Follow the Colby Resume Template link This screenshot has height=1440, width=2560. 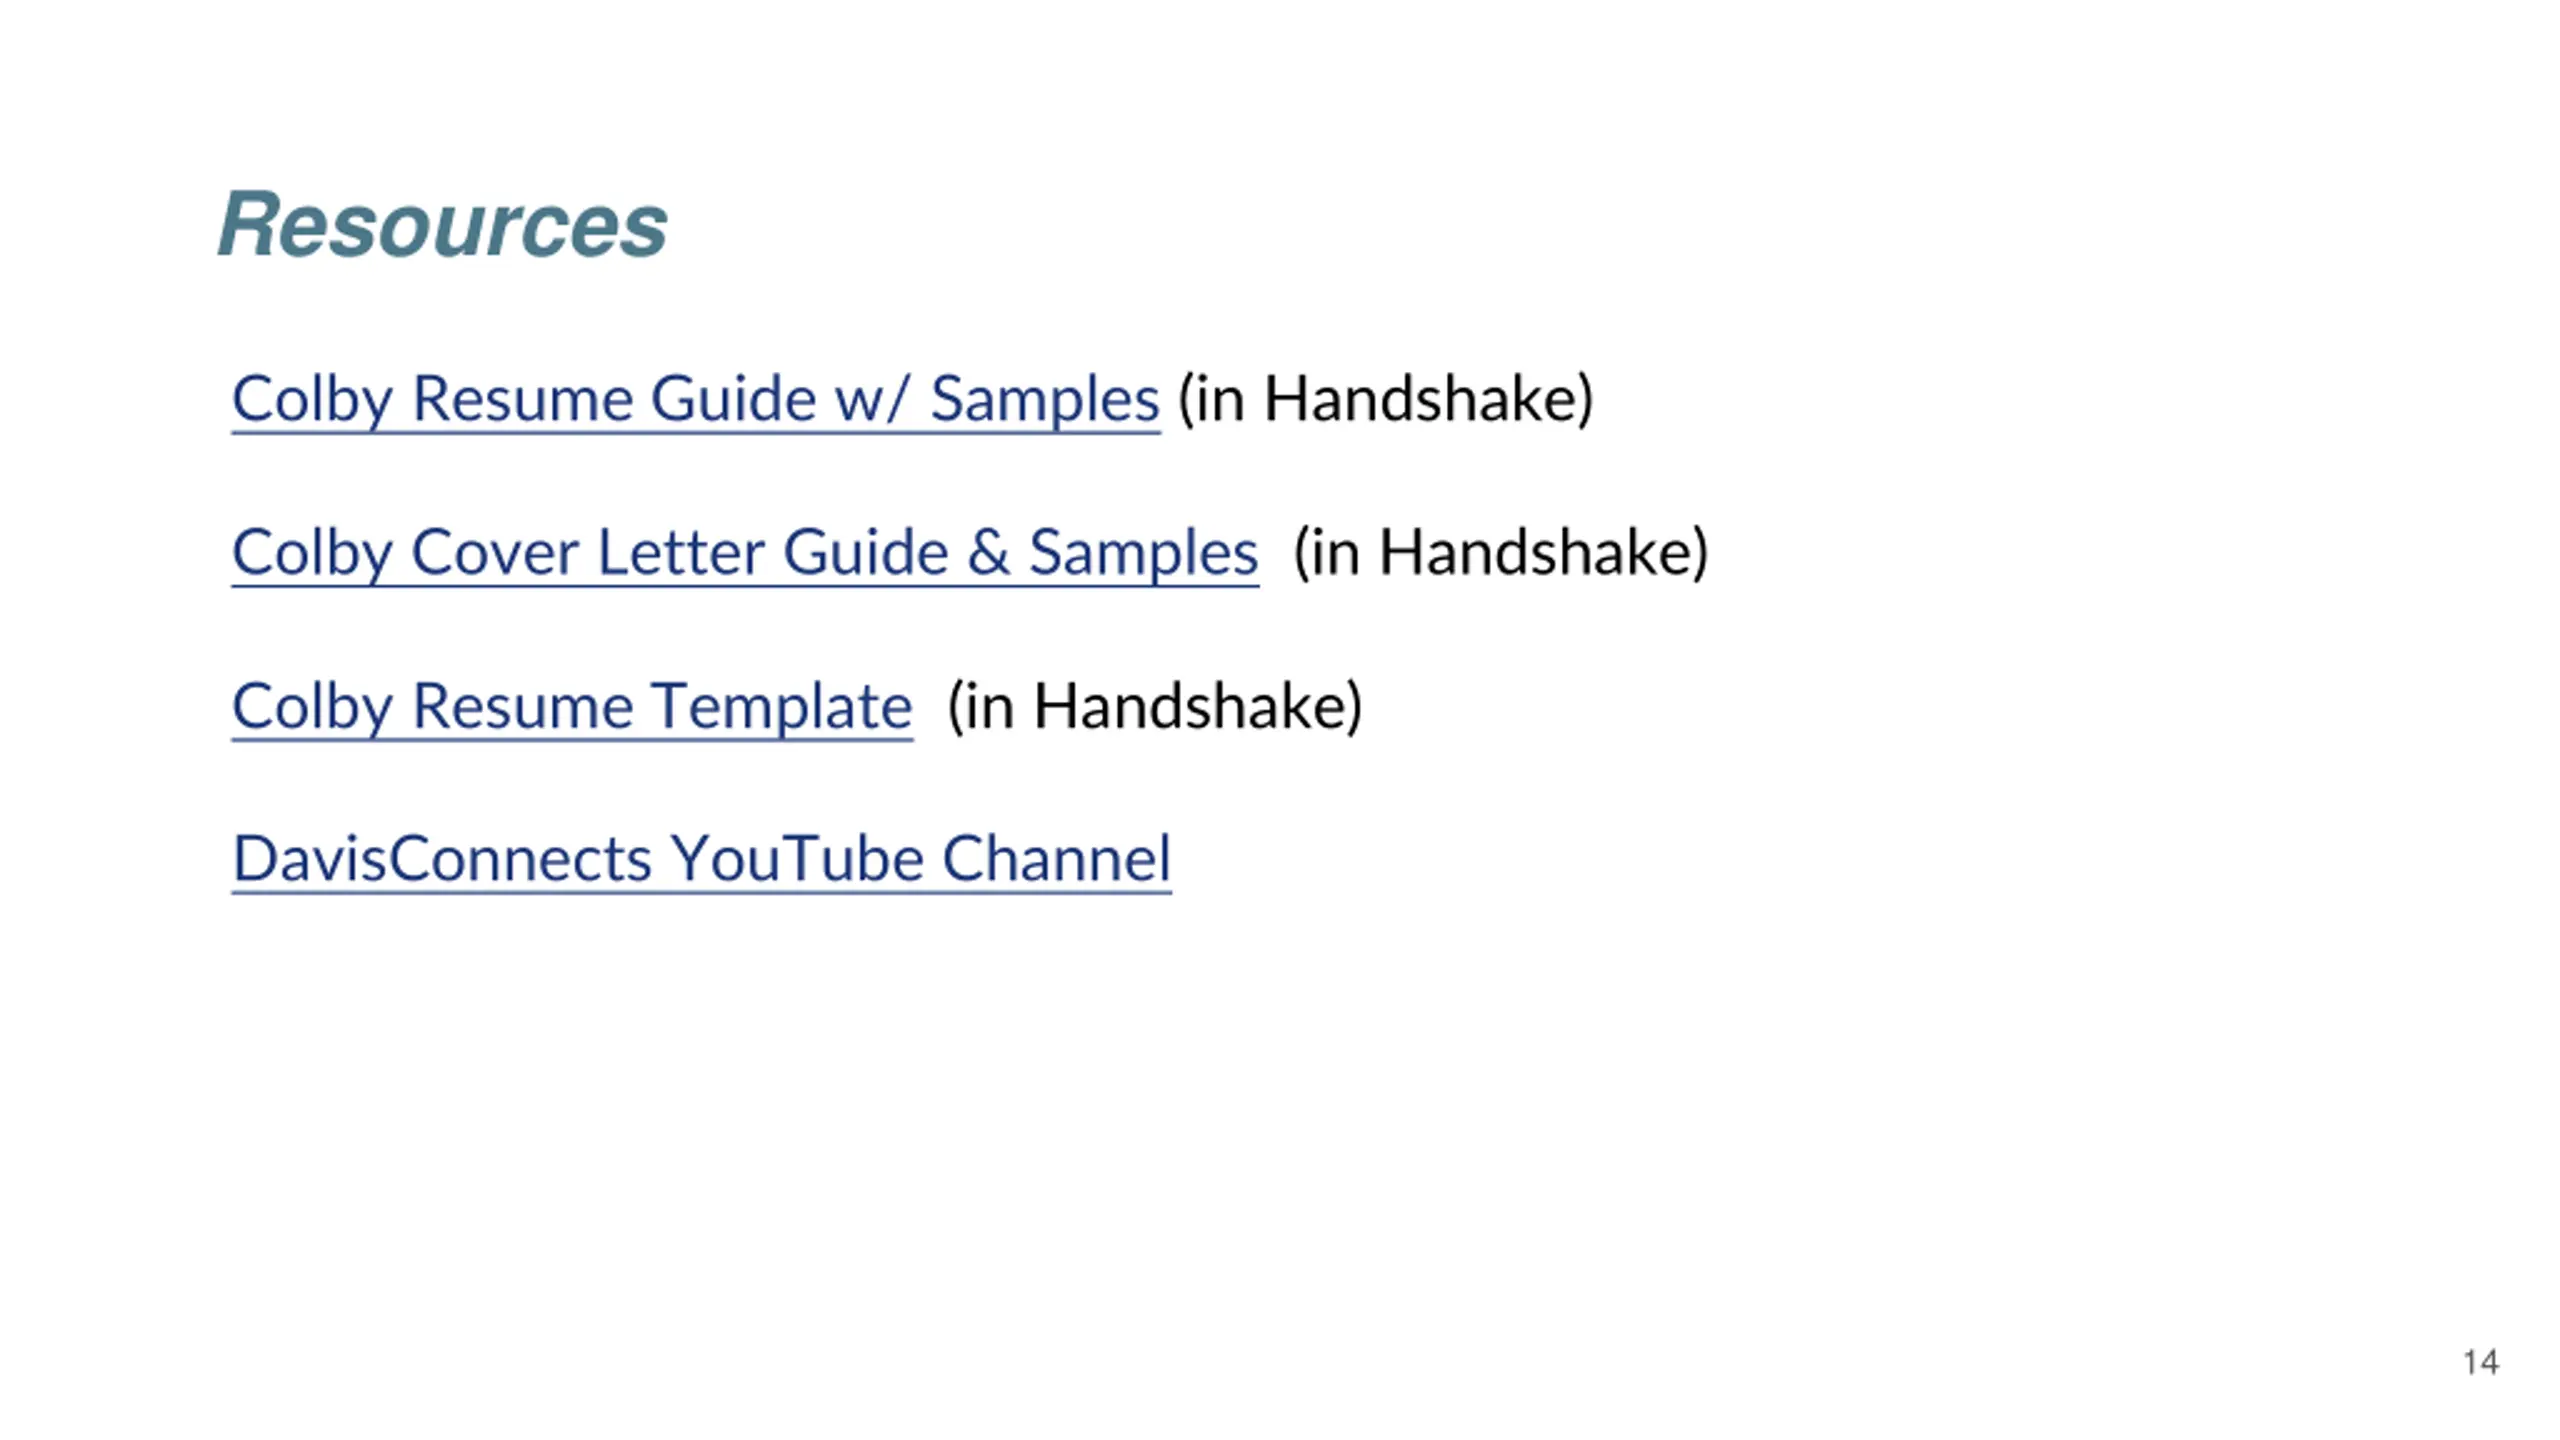point(572,707)
